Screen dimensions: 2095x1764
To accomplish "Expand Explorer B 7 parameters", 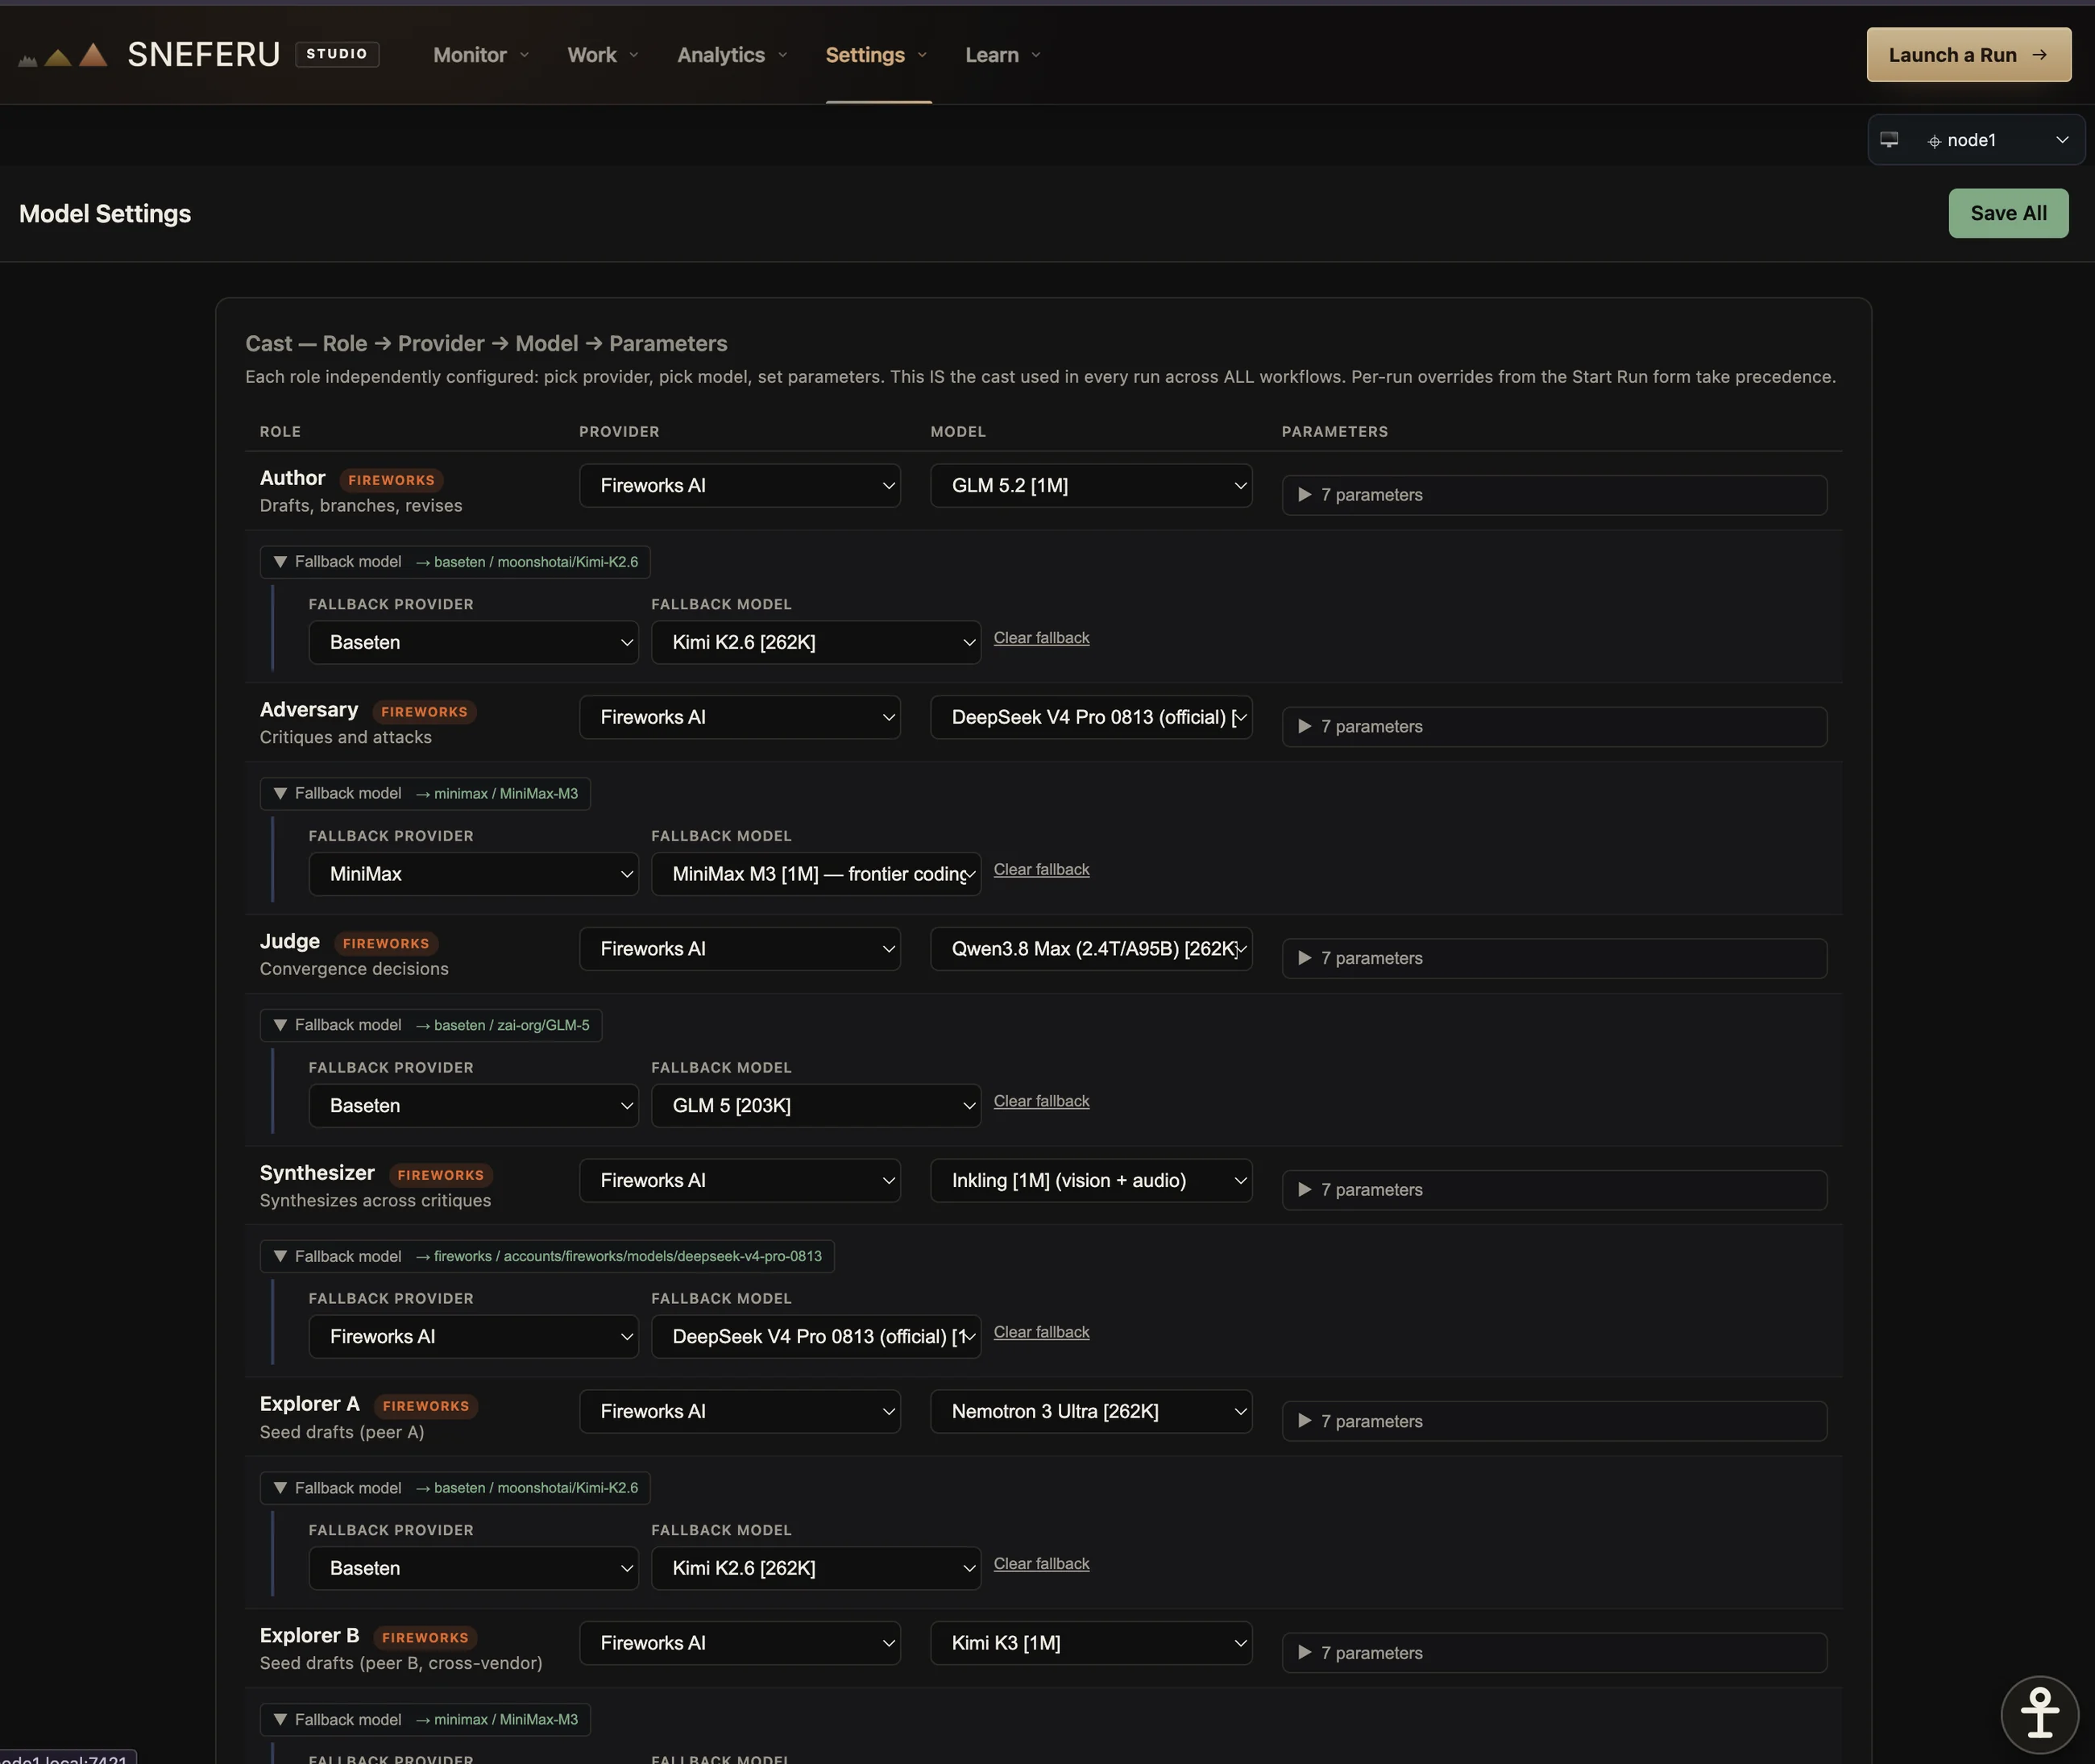I will click(1554, 1653).
